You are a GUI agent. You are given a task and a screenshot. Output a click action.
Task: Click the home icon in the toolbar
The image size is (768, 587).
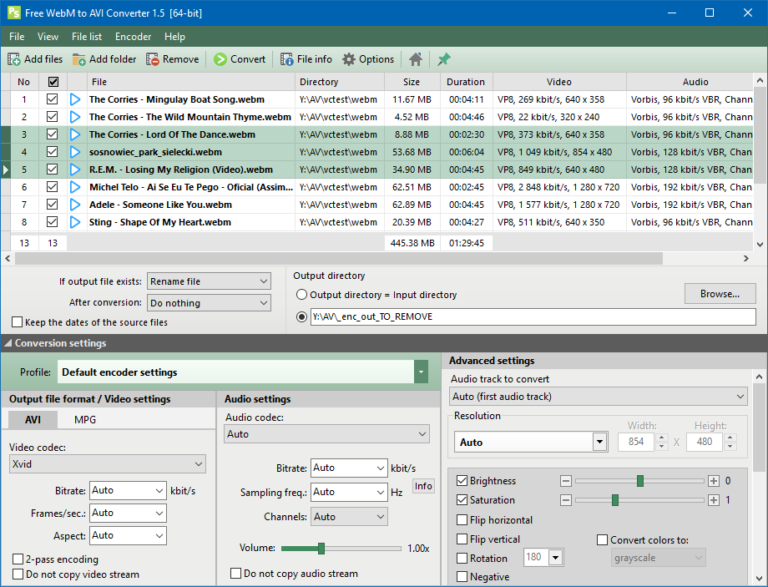point(415,59)
